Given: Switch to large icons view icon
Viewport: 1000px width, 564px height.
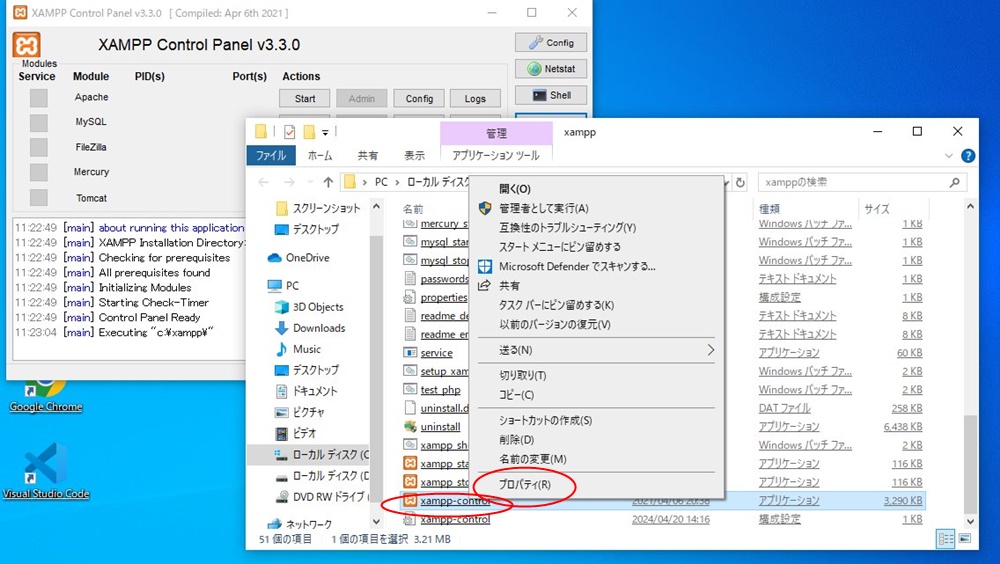Looking at the screenshot, I should (964, 539).
